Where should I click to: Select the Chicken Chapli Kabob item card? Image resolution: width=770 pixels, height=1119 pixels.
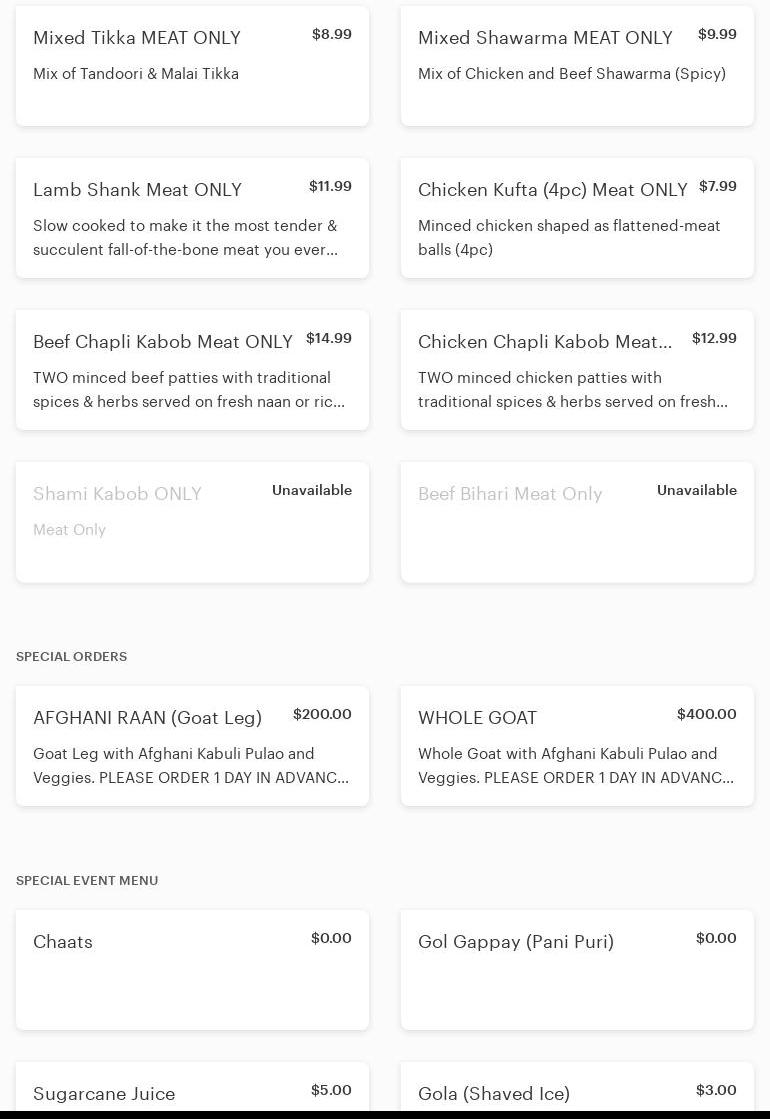coord(545,342)
